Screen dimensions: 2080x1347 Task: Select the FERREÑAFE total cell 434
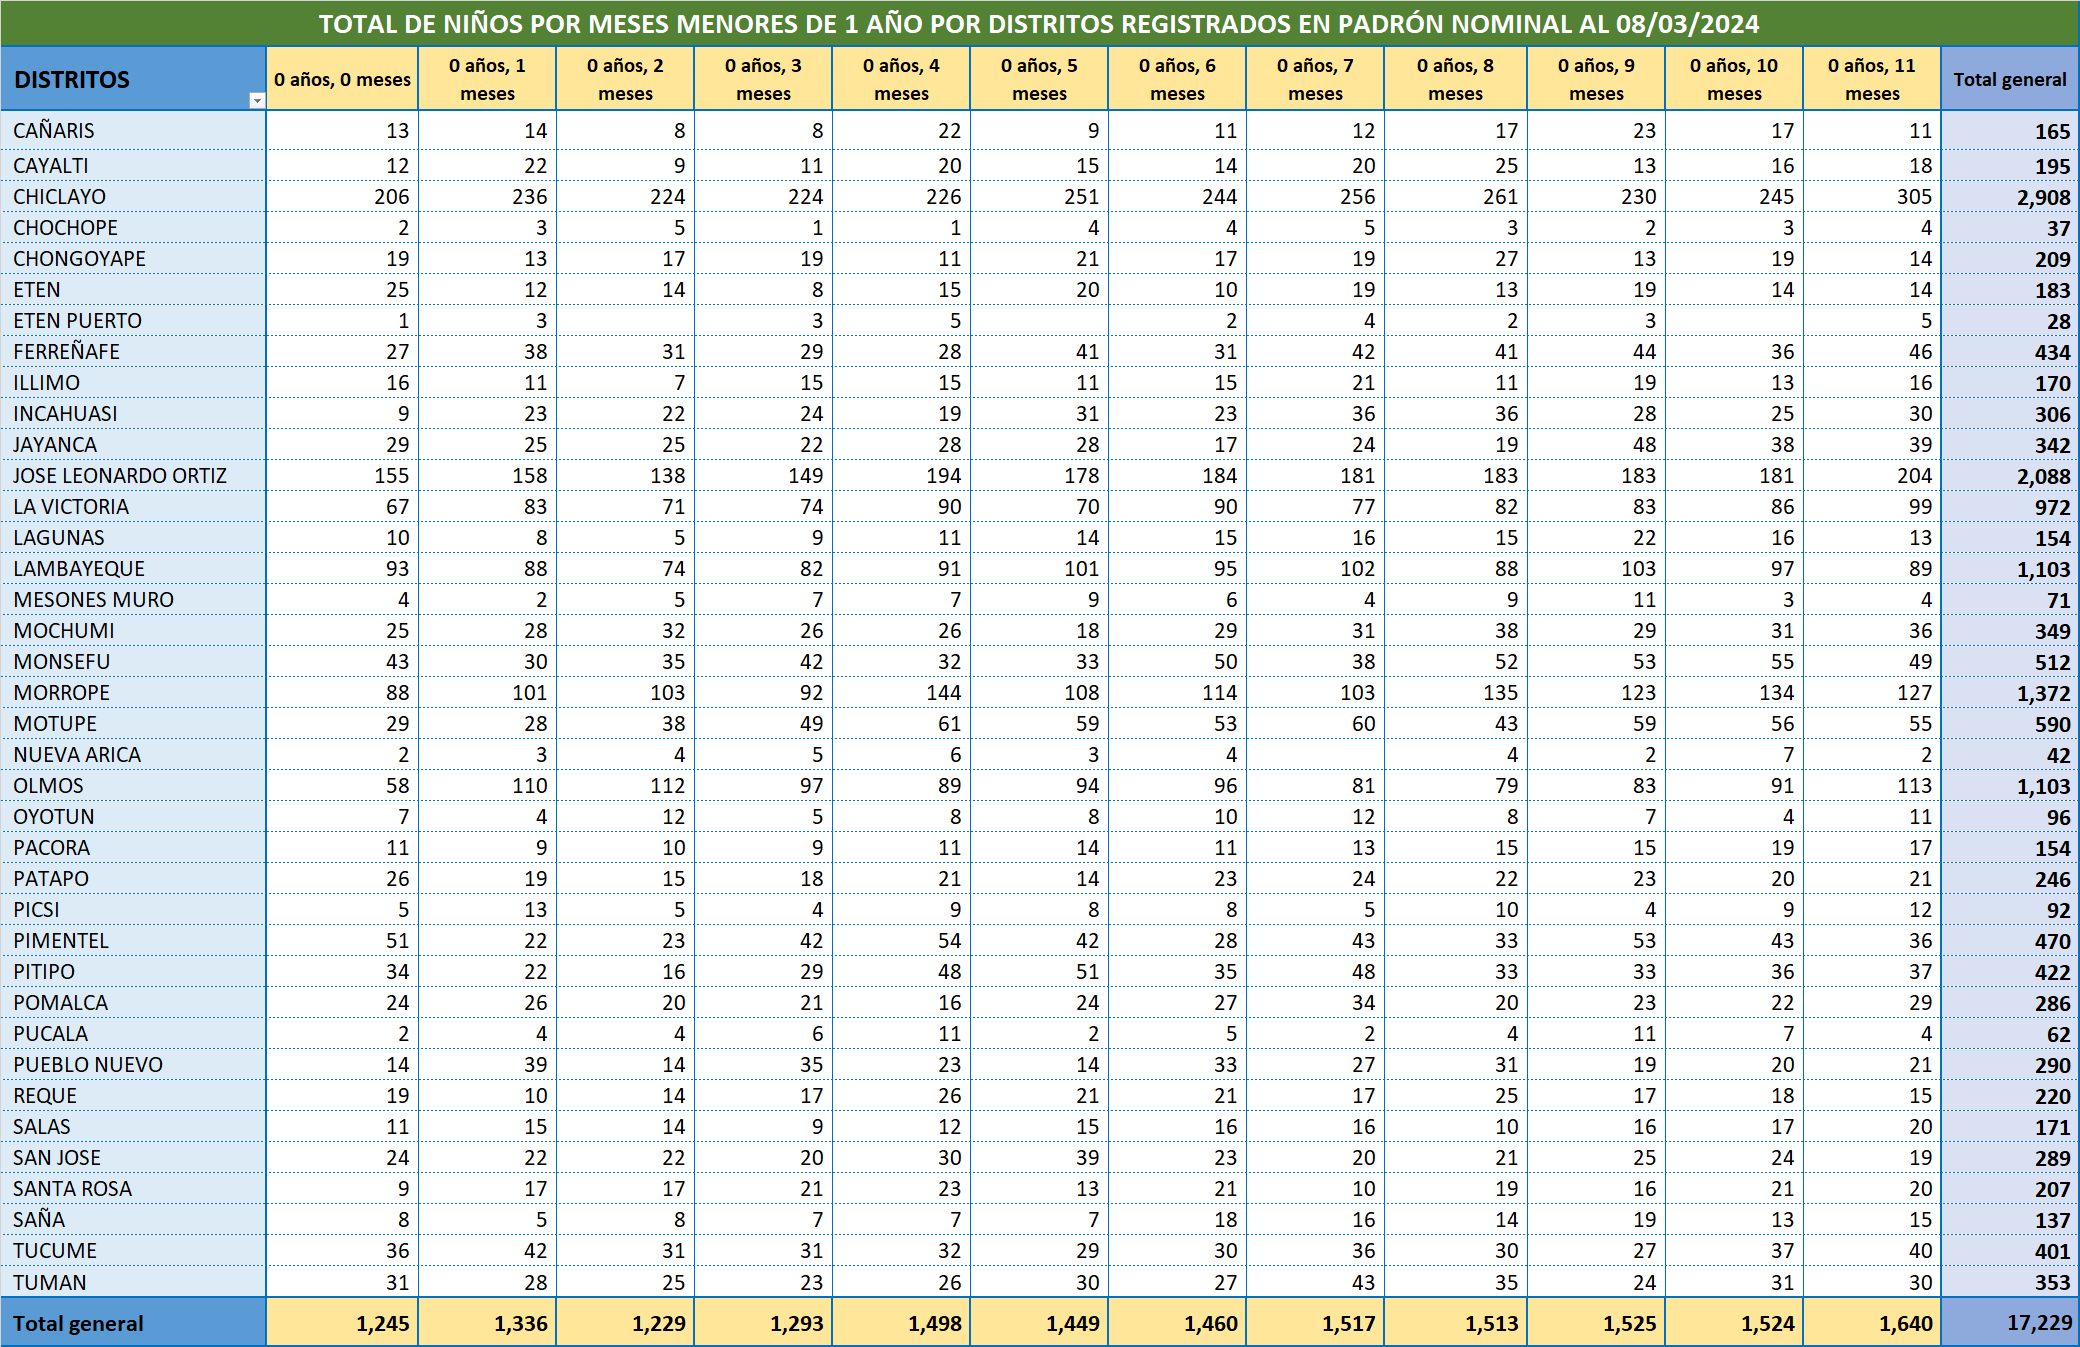tap(2051, 353)
